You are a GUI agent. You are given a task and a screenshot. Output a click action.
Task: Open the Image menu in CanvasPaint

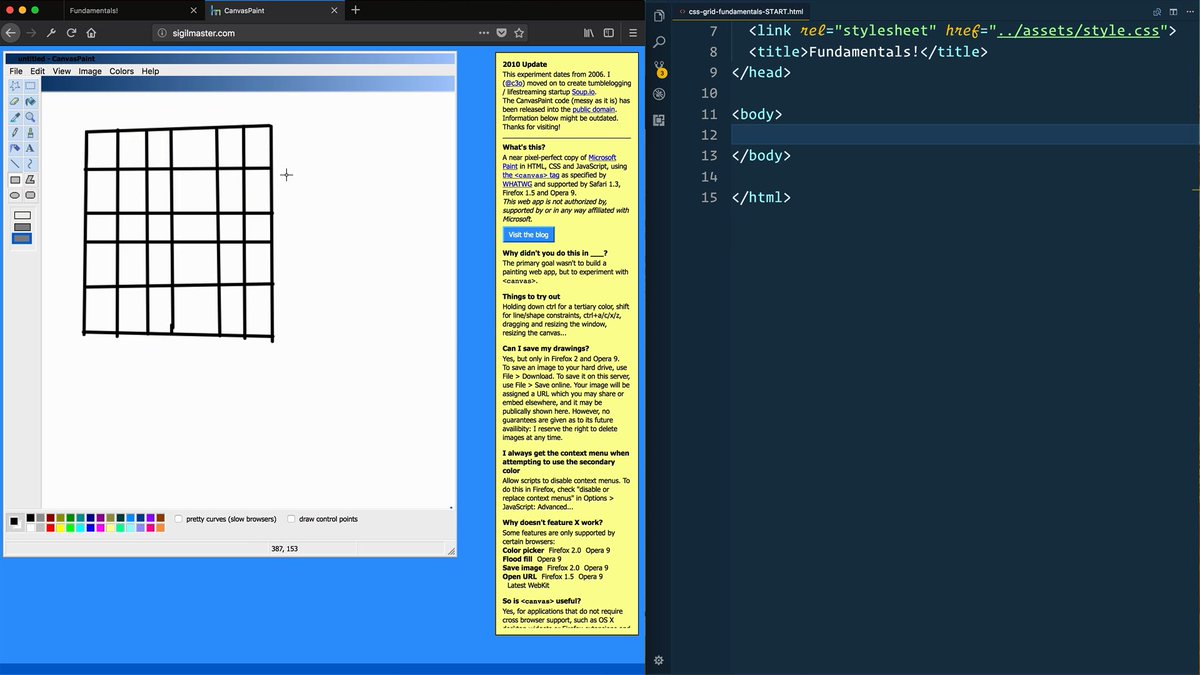click(x=90, y=71)
